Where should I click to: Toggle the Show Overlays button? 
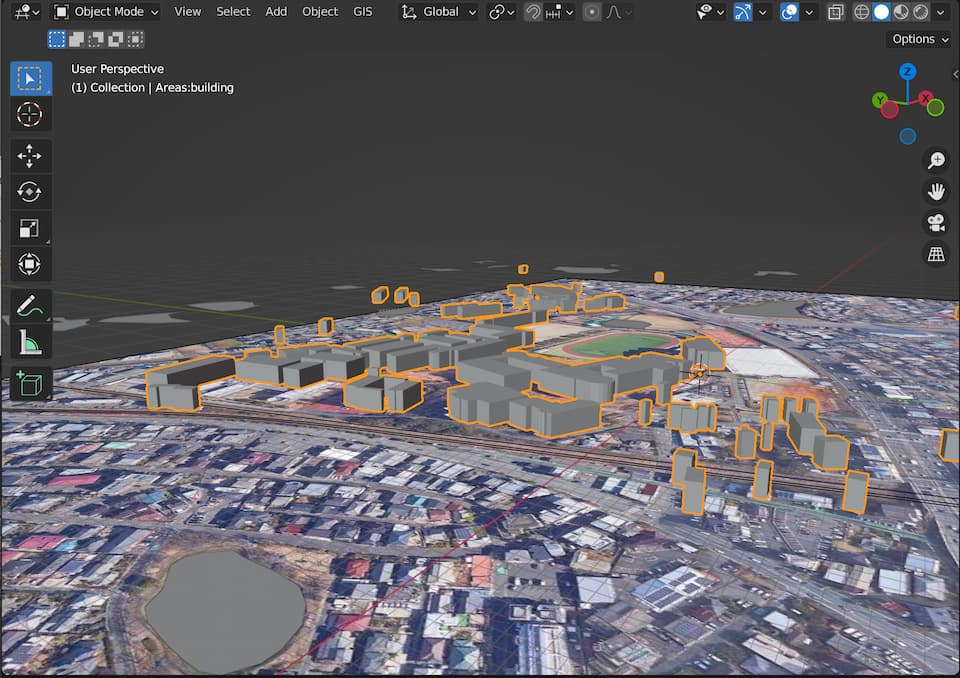pos(789,12)
